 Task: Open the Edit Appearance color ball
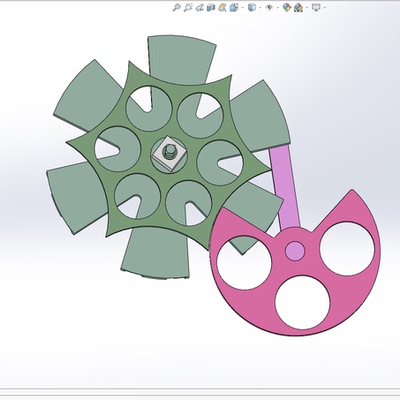click(x=286, y=7)
